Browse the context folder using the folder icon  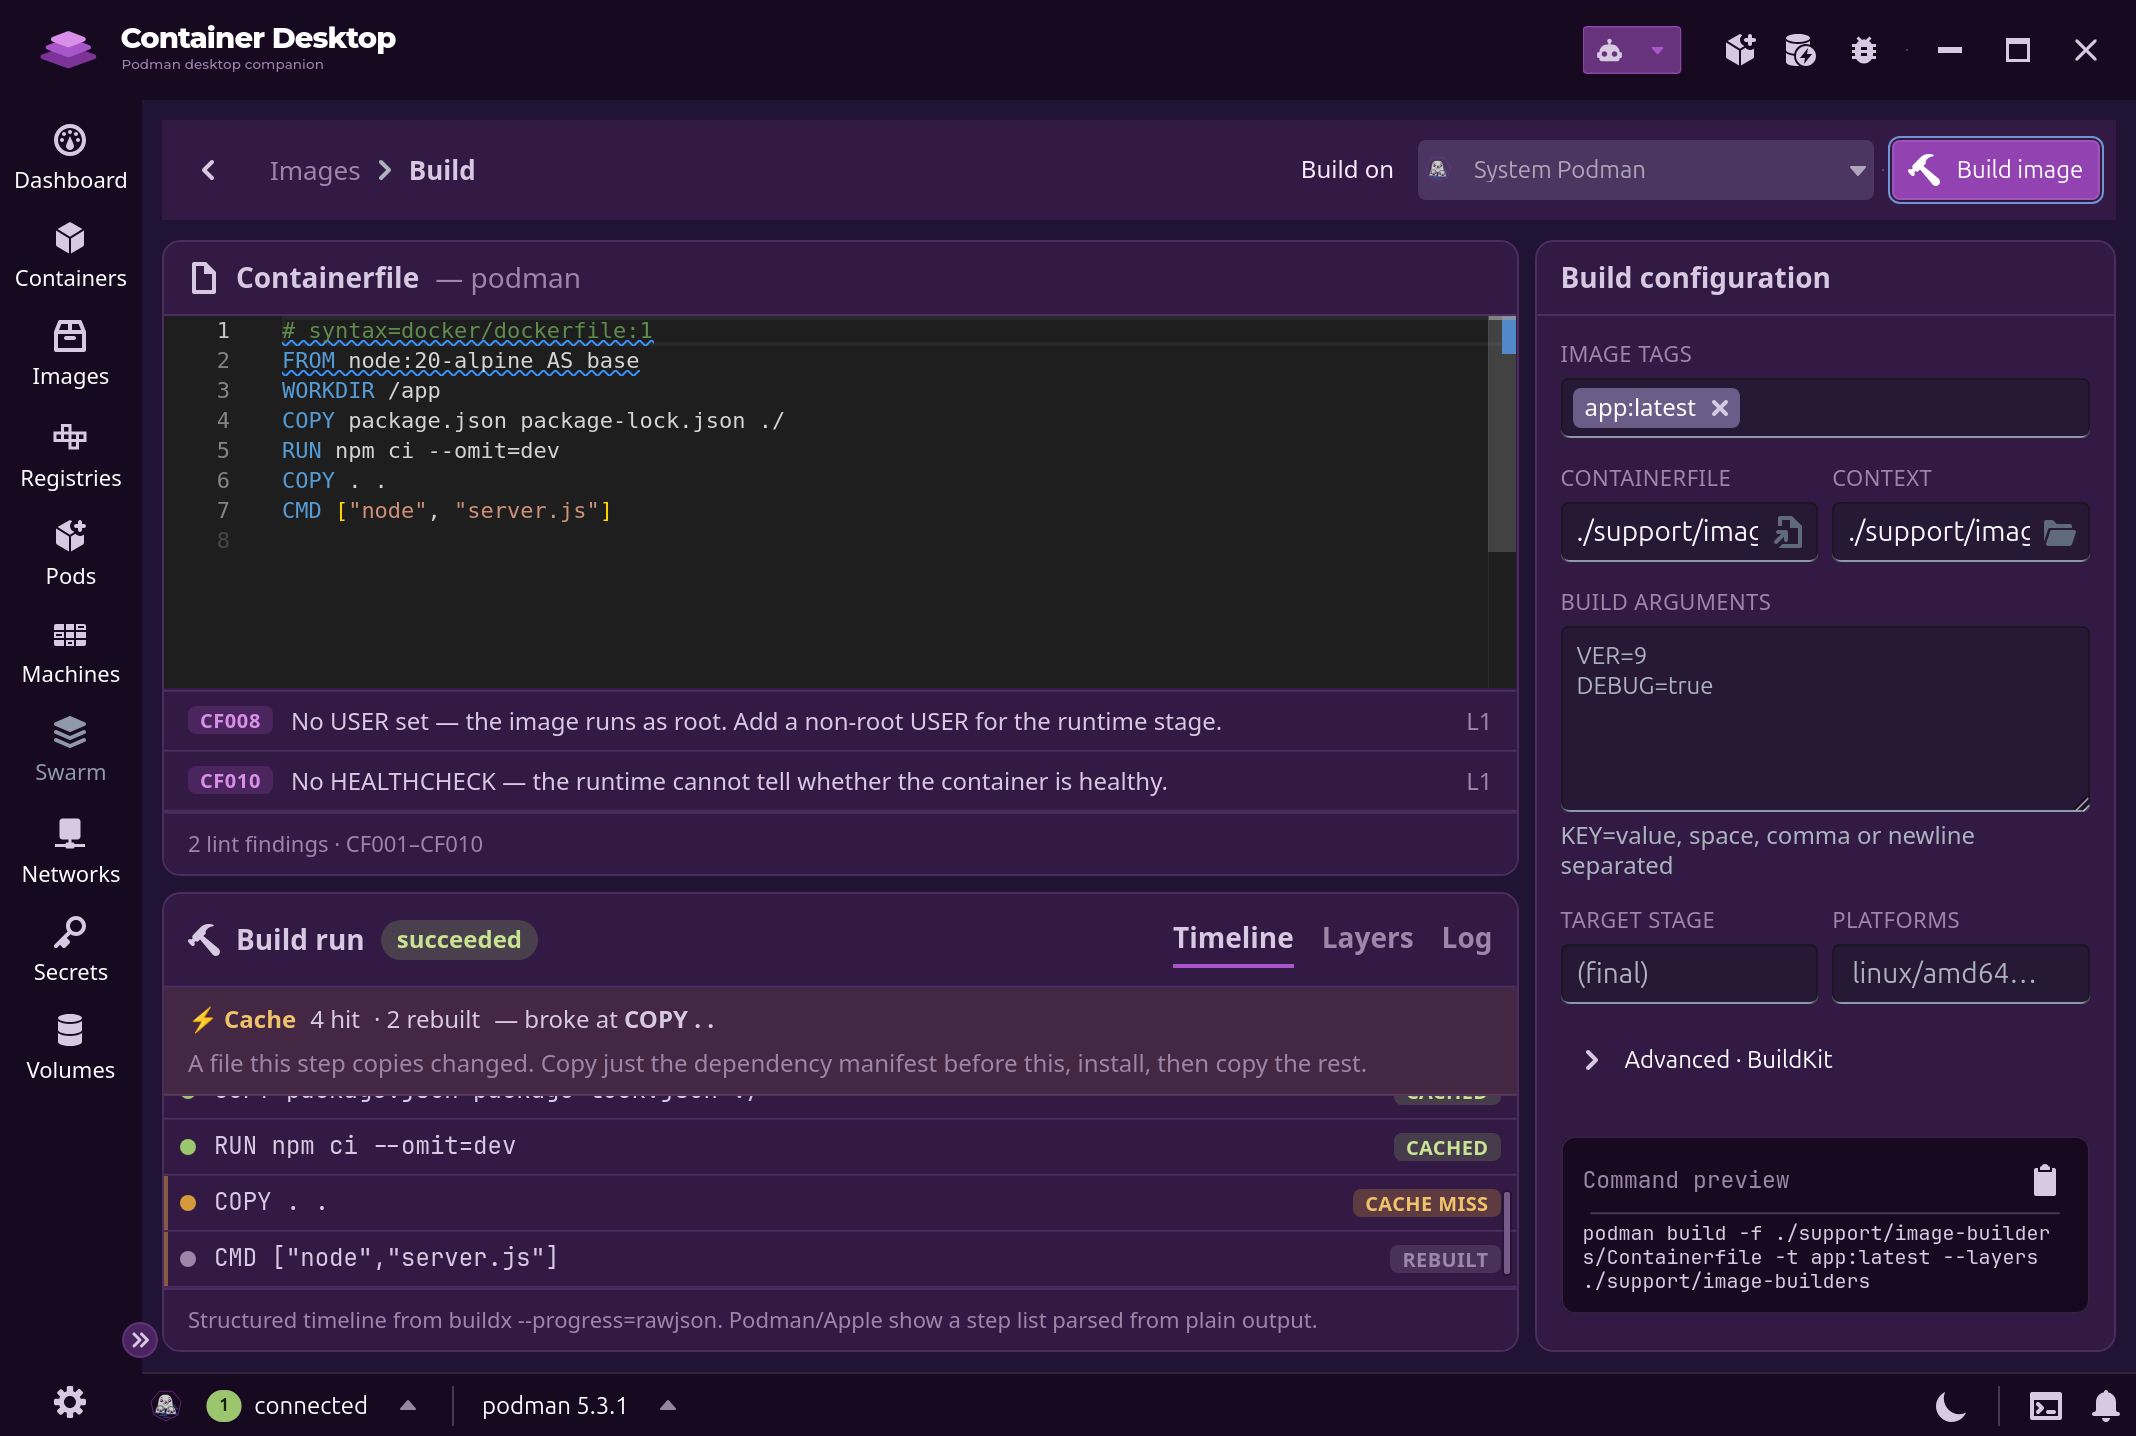(2059, 532)
